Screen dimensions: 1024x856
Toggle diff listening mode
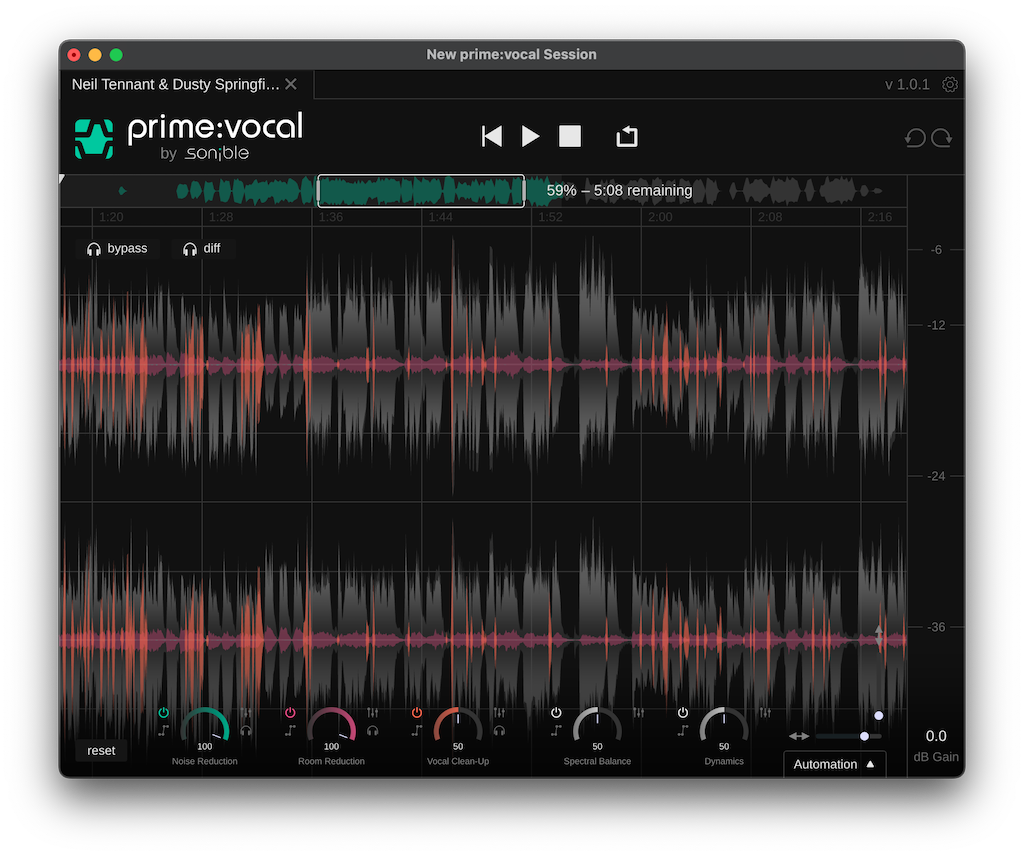click(x=201, y=249)
